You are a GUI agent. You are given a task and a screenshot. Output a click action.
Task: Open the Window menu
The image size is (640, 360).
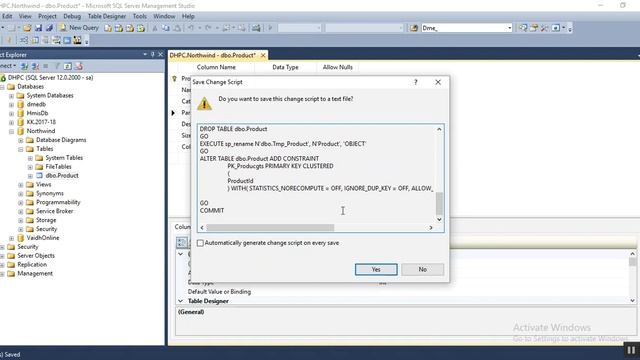[x=164, y=16]
